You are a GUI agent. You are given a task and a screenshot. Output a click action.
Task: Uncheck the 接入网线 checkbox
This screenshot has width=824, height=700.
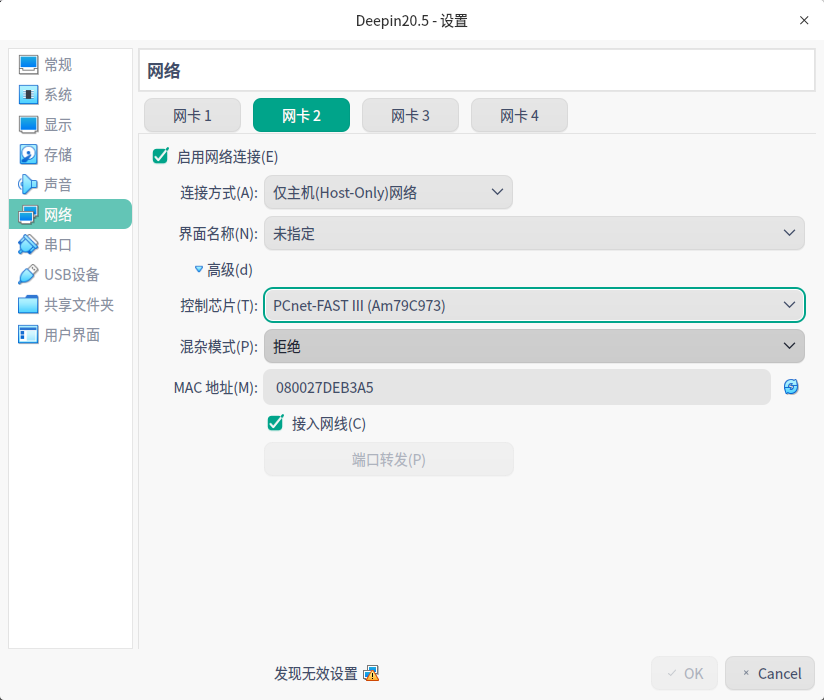tap(276, 423)
